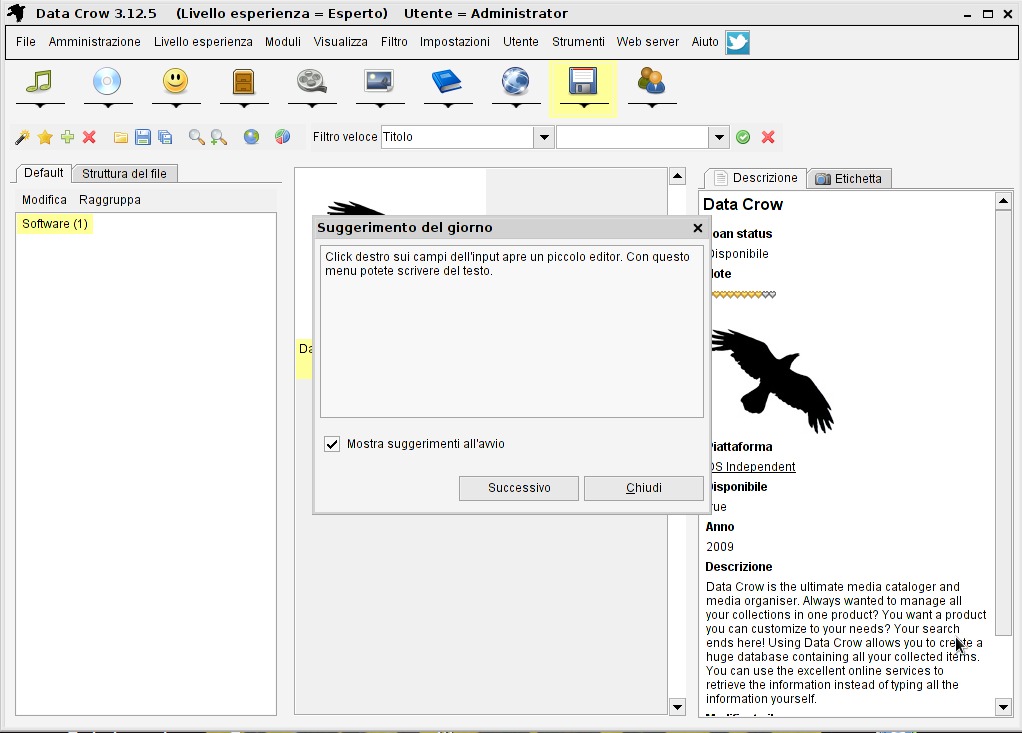
Task: Click the small globe online search icon
Action: pyautogui.click(x=252, y=137)
